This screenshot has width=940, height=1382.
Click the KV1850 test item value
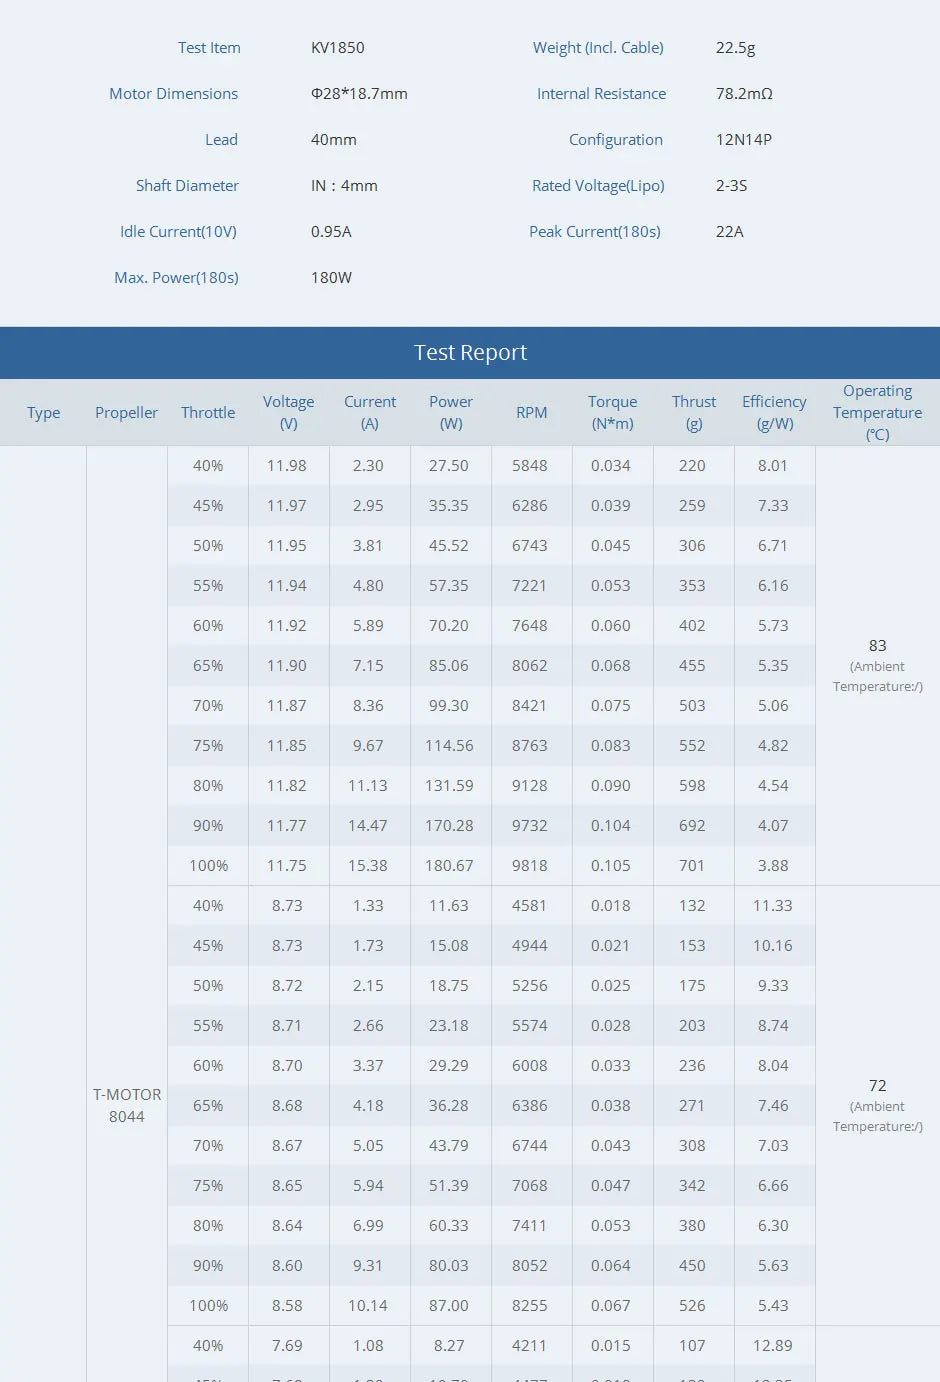(338, 47)
